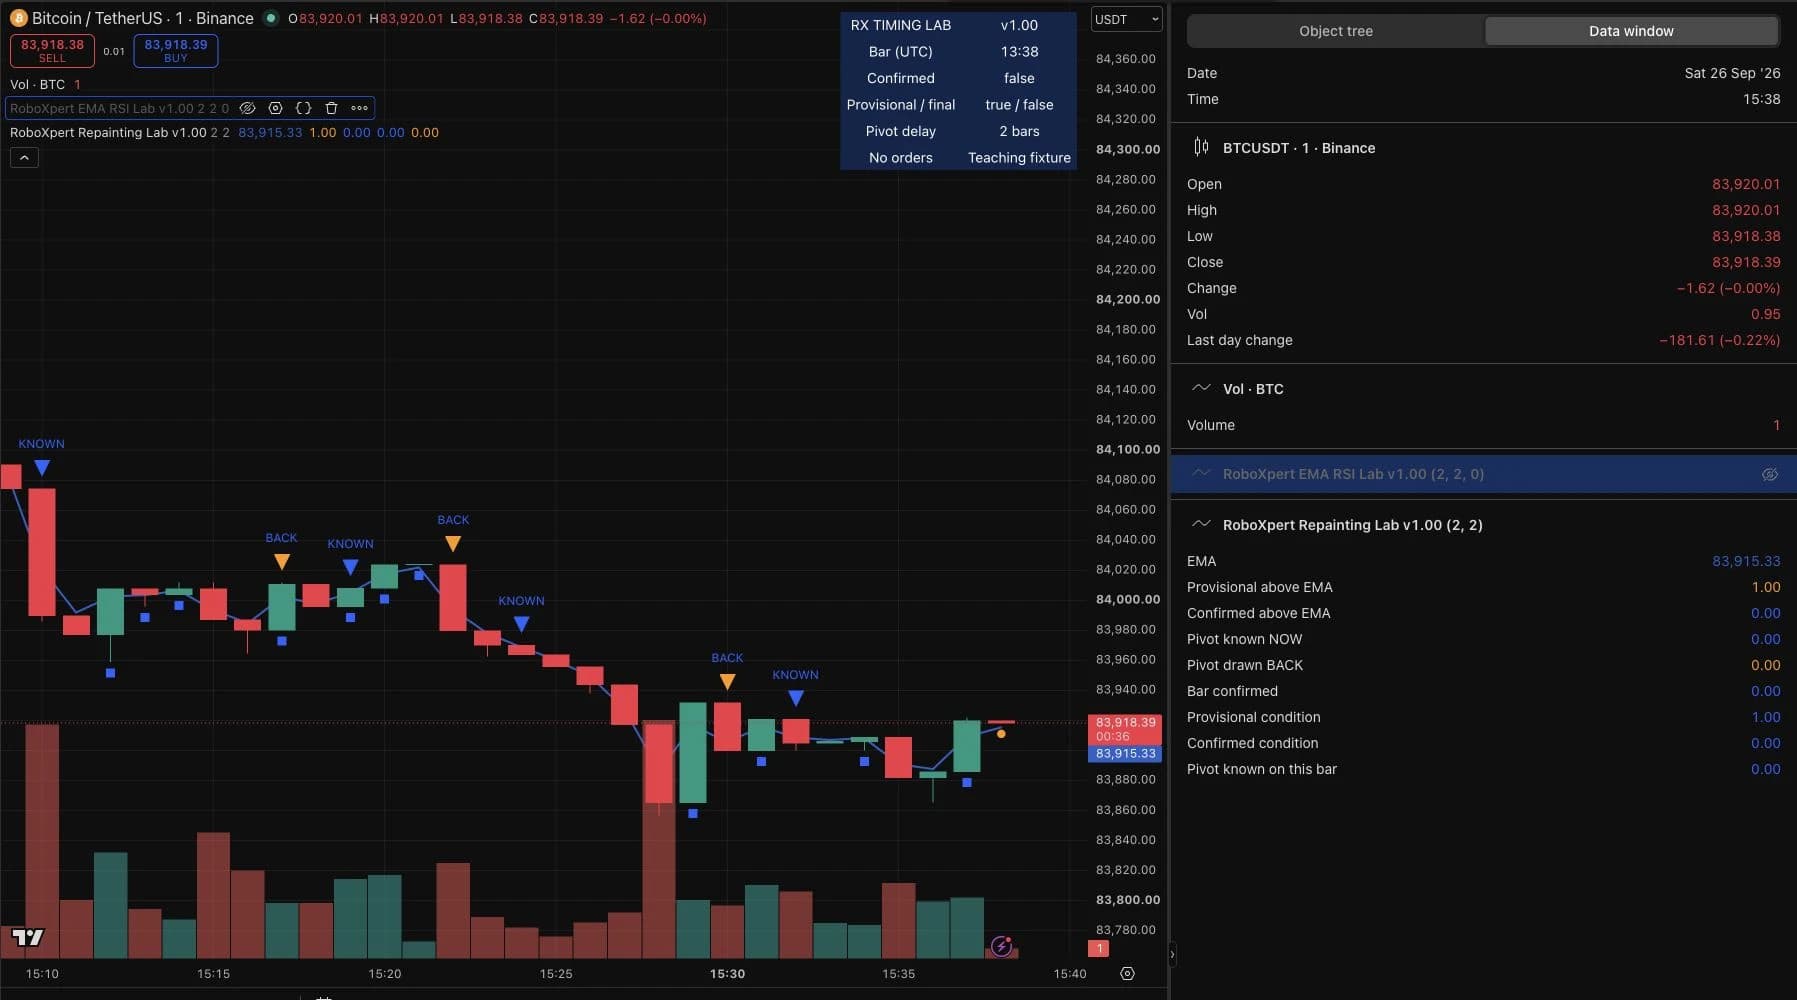Image resolution: width=1797 pixels, height=1000 pixels.
Task: Click the candlestick icon beside BTCUSDT
Action: [x=1201, y=147]
